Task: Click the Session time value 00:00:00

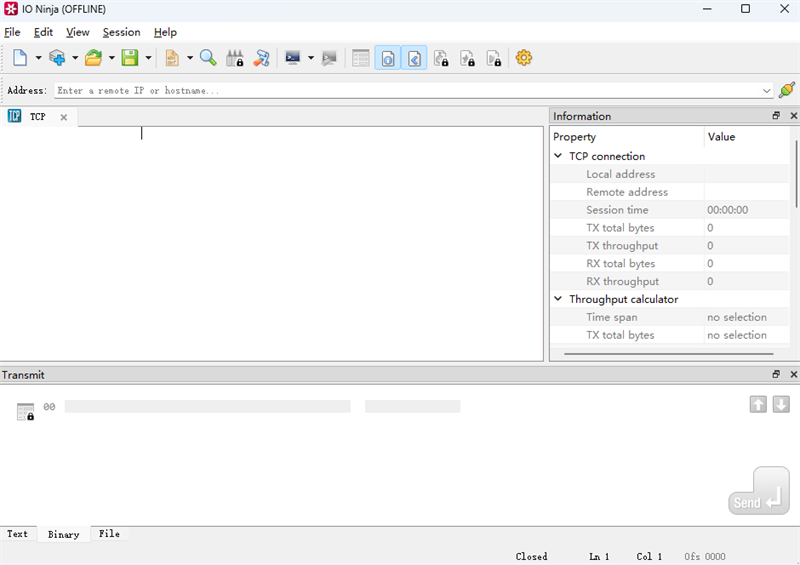Action: coord(728,210)
